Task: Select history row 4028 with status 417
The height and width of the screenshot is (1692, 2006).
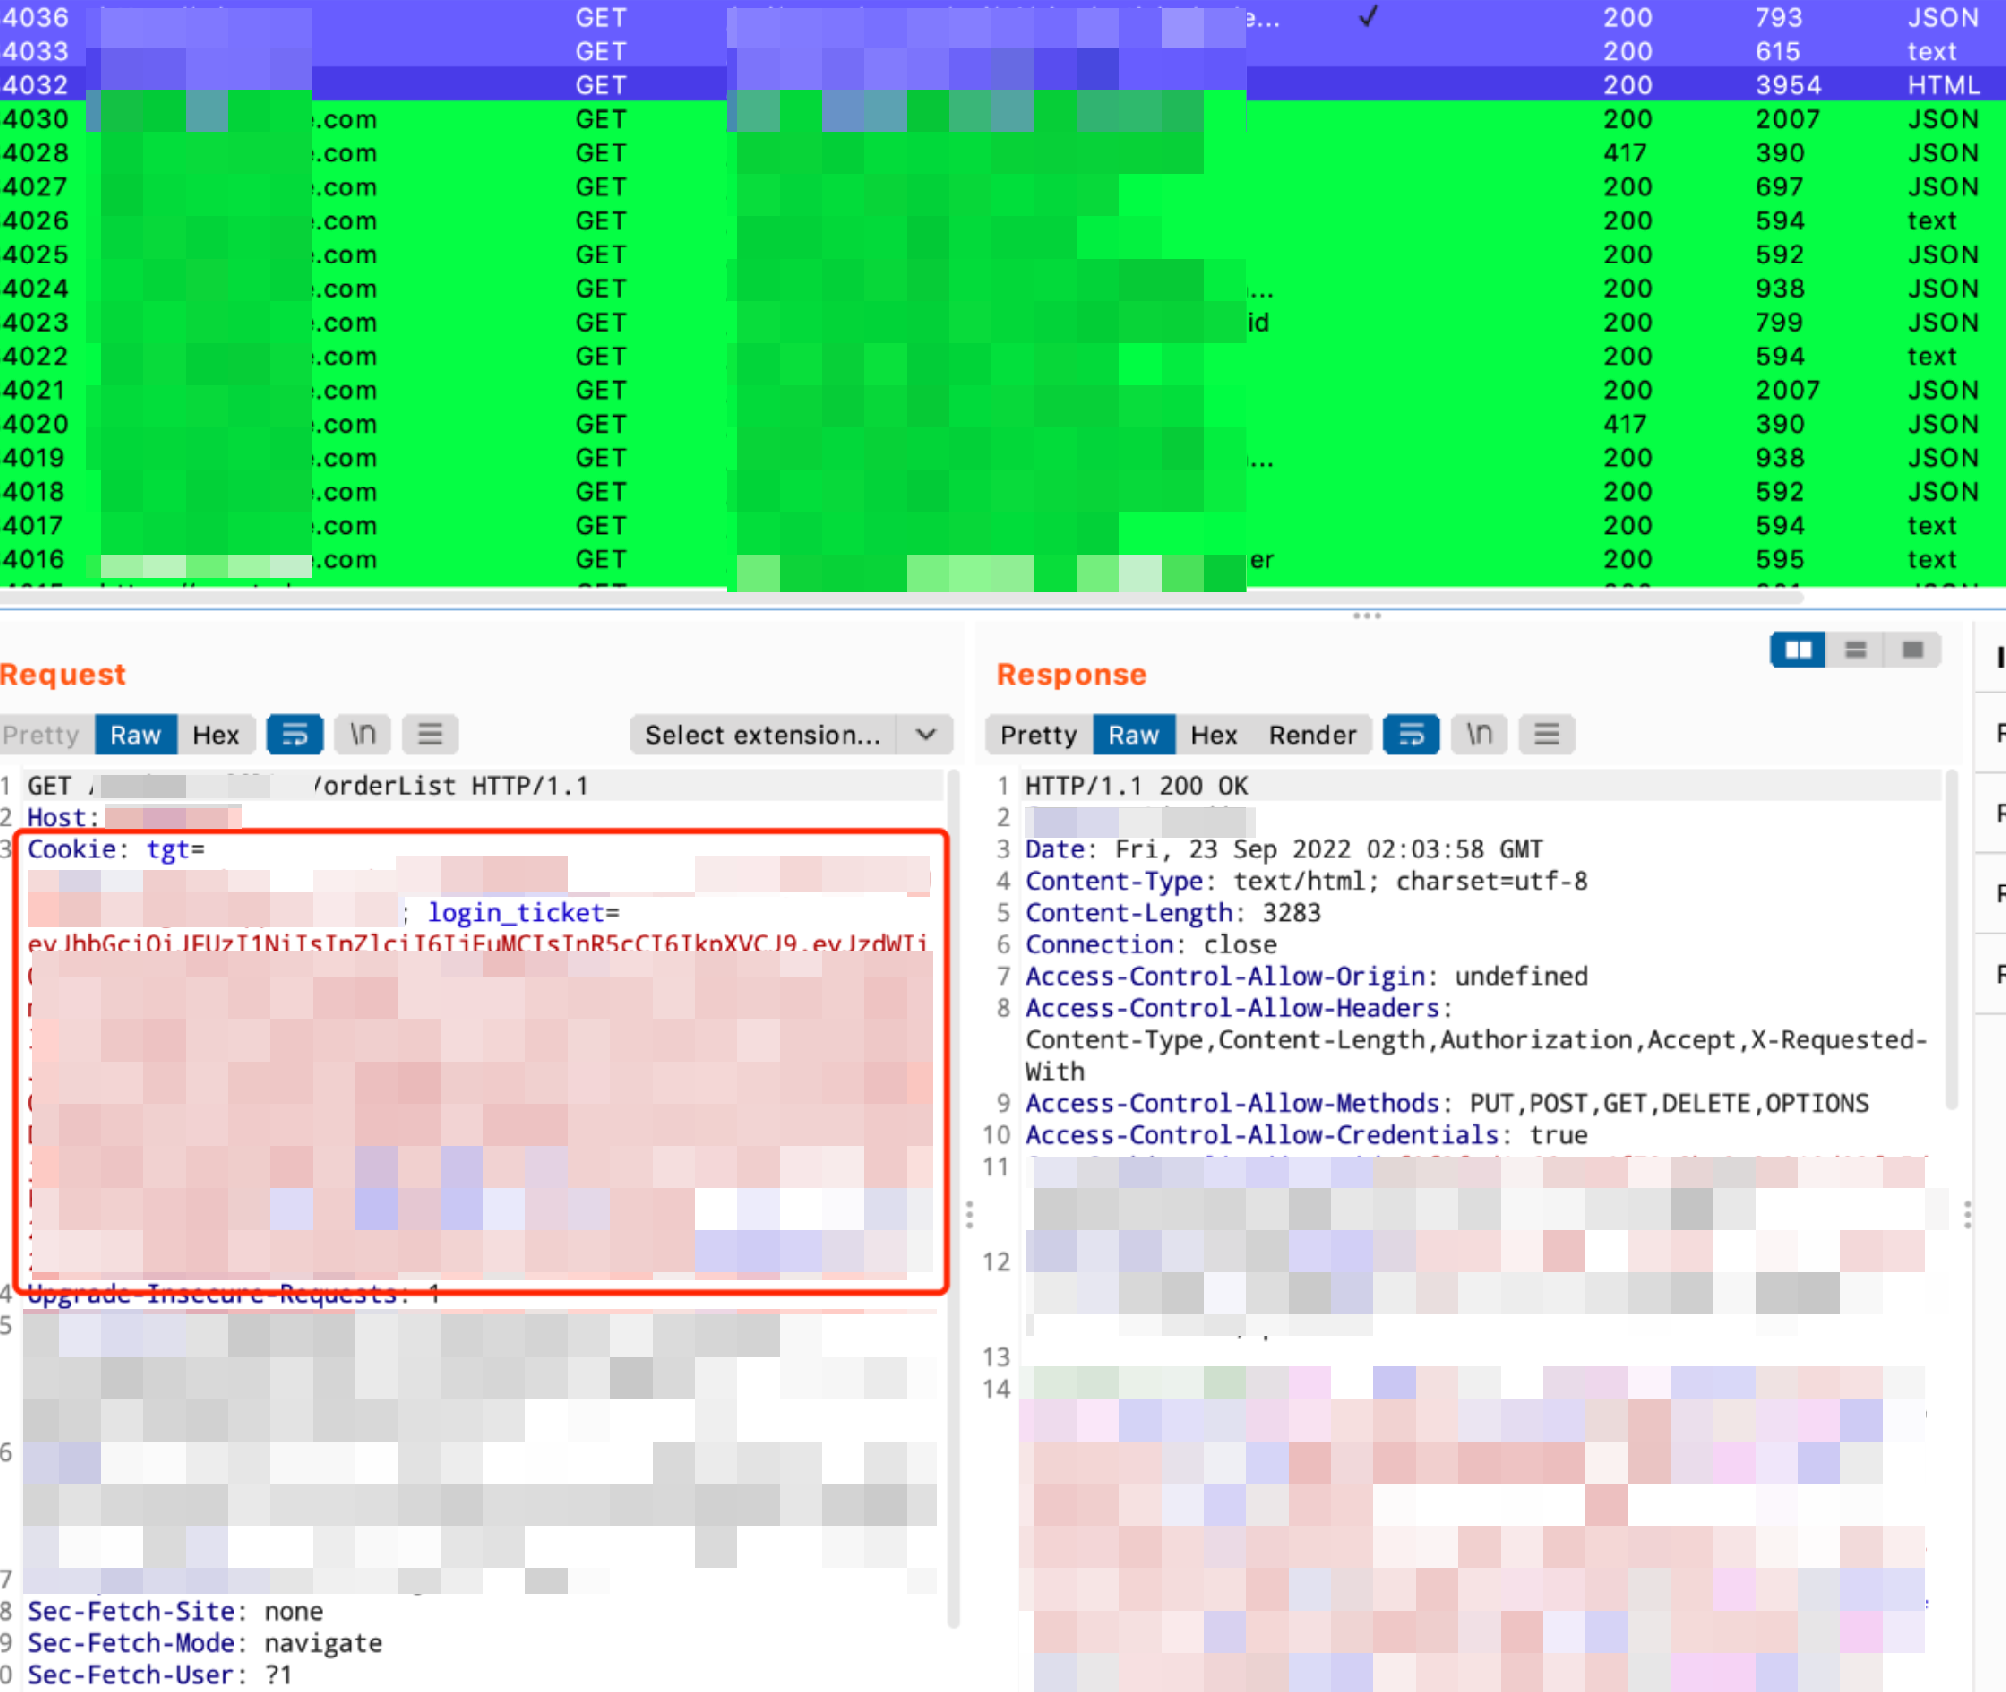Action: pos(1003,153)
